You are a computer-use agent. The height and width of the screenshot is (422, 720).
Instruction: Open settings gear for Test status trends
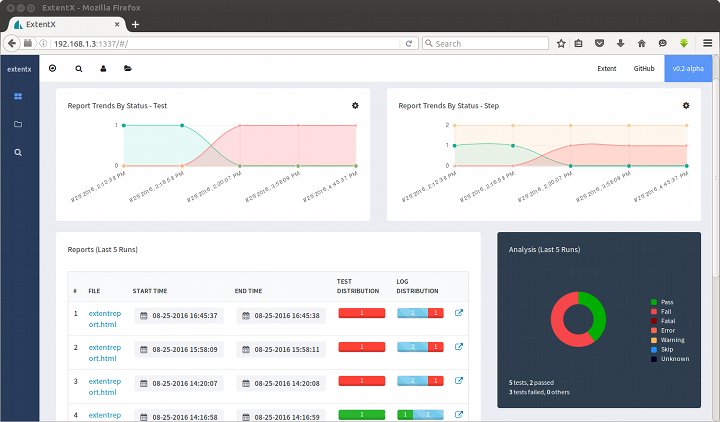point(355,105)
